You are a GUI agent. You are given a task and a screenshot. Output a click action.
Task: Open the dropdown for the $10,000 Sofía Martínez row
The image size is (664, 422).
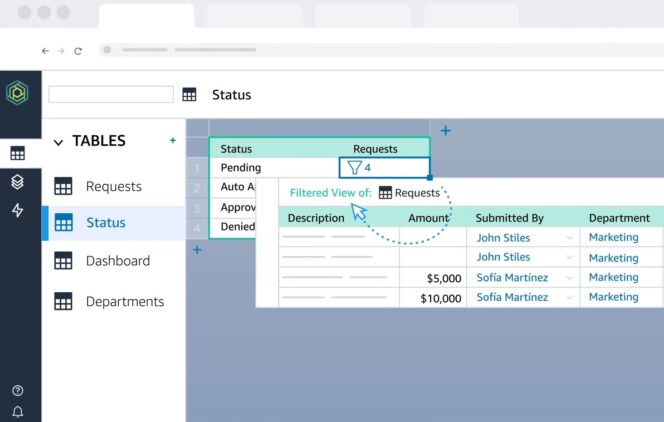[x=570, y=298]
